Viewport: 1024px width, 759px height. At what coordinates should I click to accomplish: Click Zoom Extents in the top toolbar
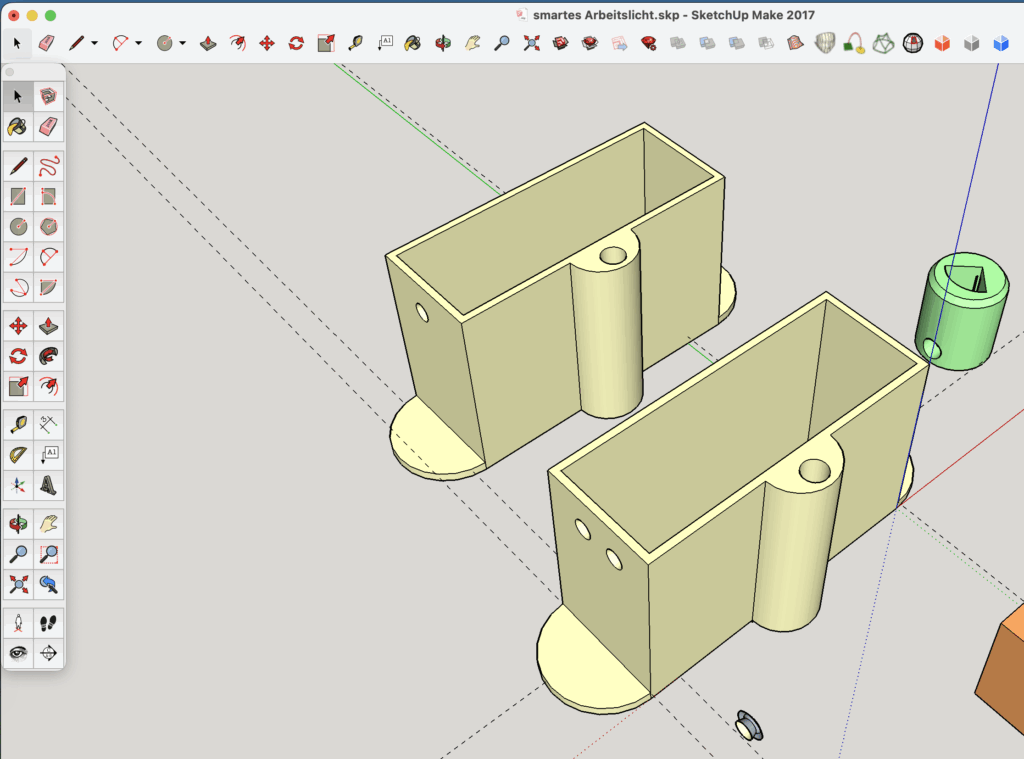[531, 43]
